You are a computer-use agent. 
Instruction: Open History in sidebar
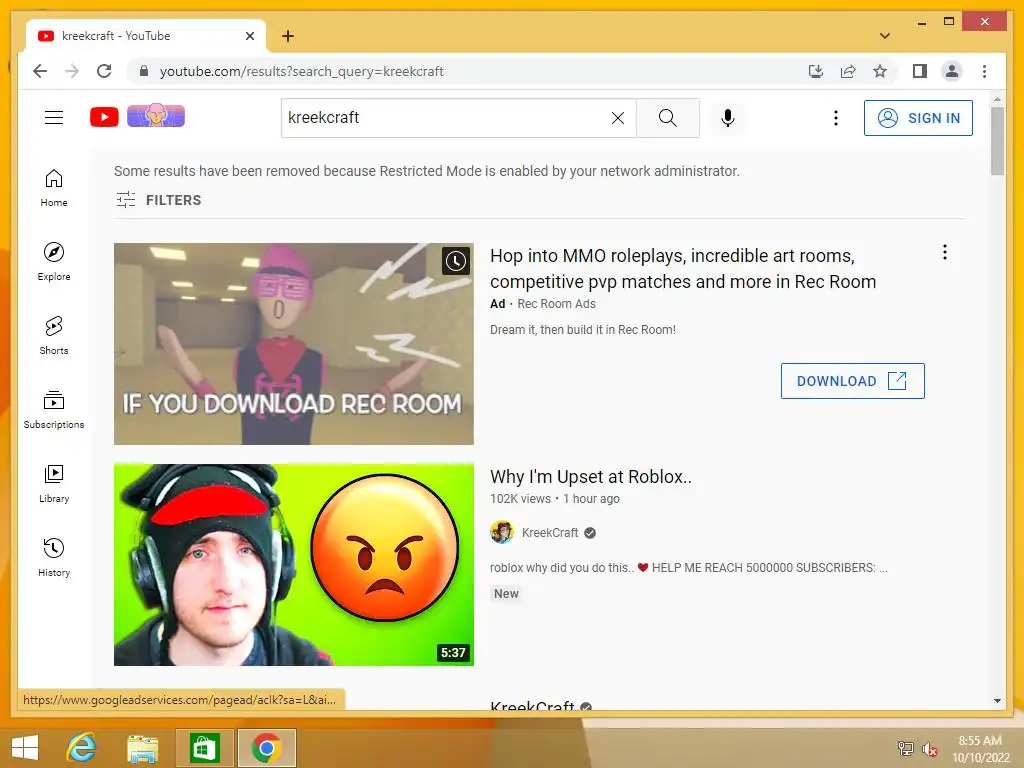(x=54, y=557)
